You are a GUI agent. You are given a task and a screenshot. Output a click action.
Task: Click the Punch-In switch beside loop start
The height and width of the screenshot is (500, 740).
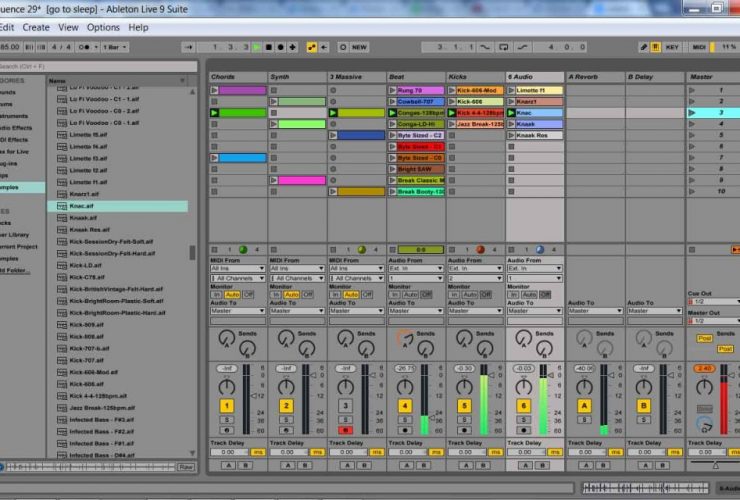pyautogui.click(x=485, y=47)
